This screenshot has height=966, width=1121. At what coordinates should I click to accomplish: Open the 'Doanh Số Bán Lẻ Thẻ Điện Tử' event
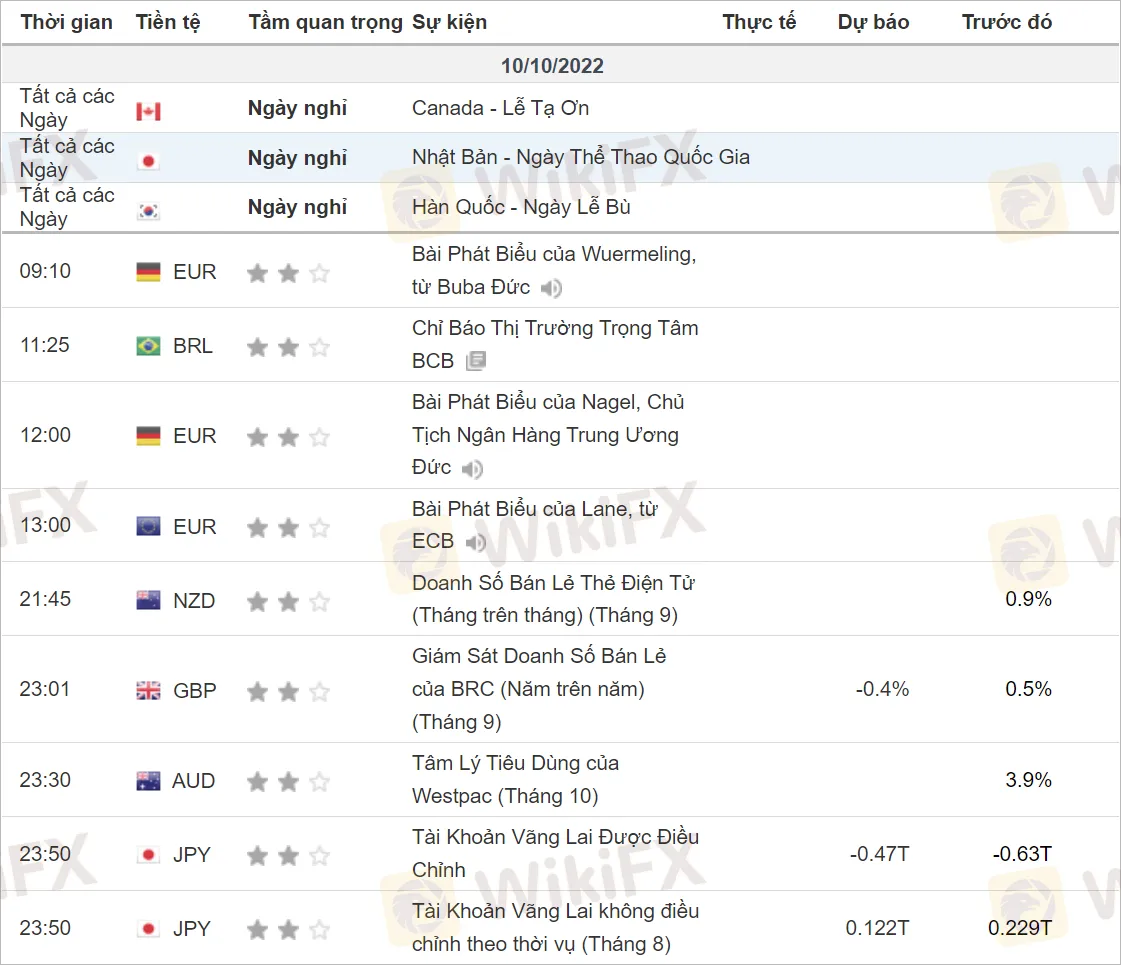(552, 599)
